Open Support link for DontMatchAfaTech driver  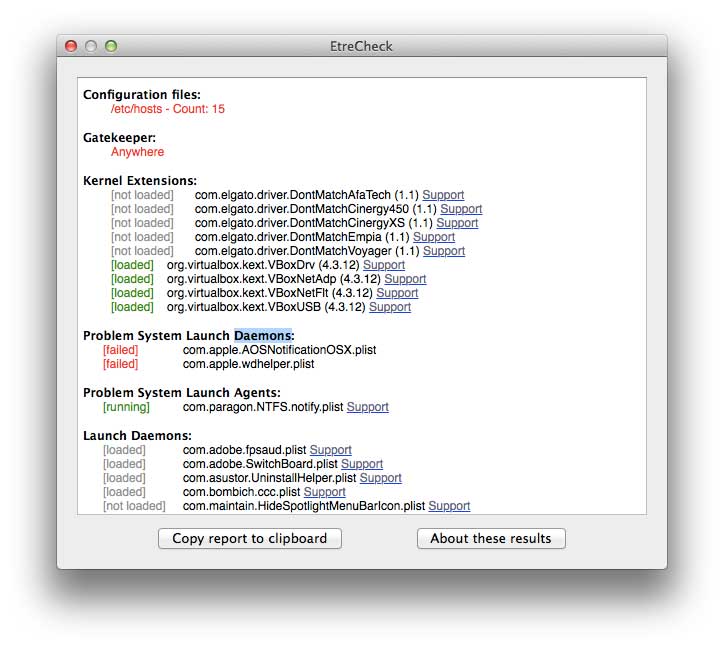click(x=443, y=195)
